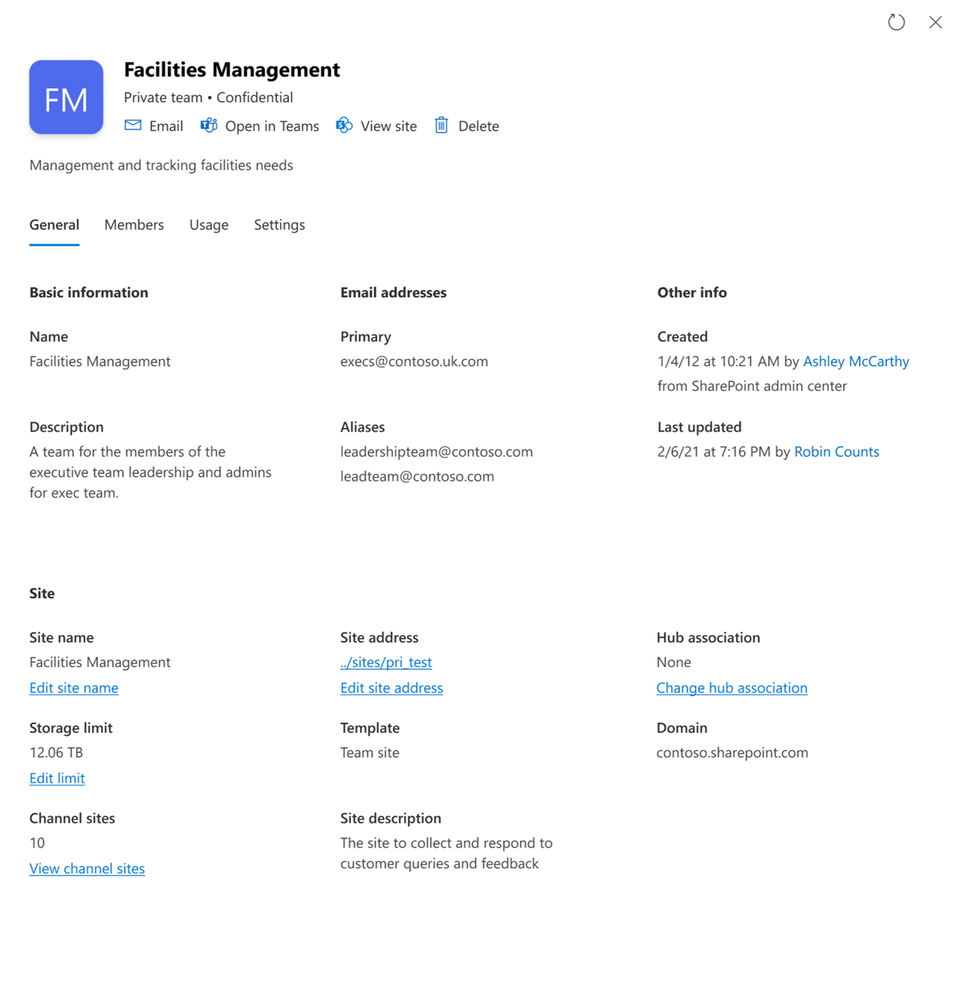
Task: Click the domain contoso.sharepoint.com
Action: click(x=732, y=752)
